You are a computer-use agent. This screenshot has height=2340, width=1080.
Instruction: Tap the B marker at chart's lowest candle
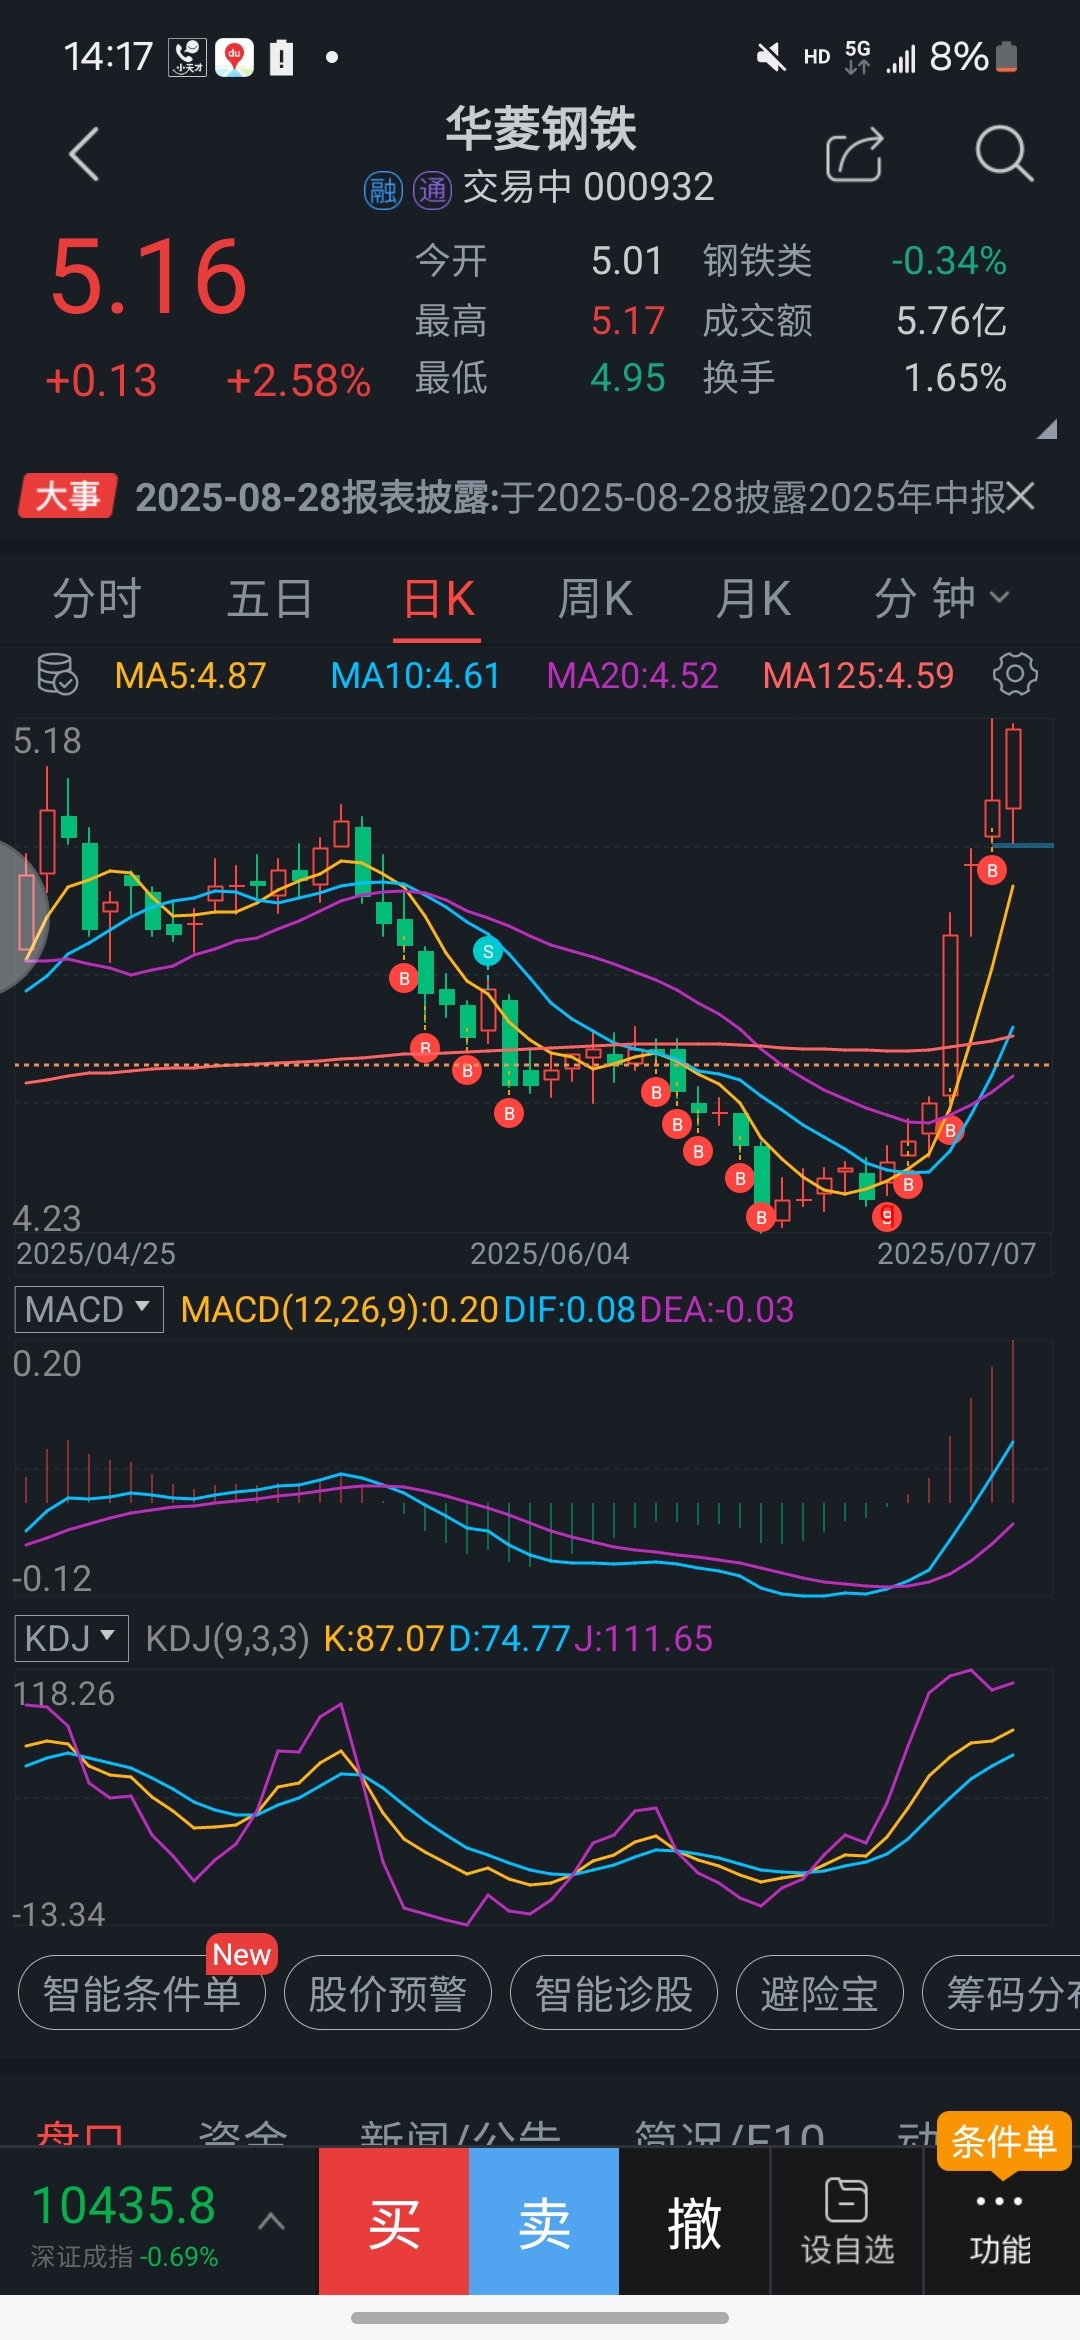[x=761, y=1217]
